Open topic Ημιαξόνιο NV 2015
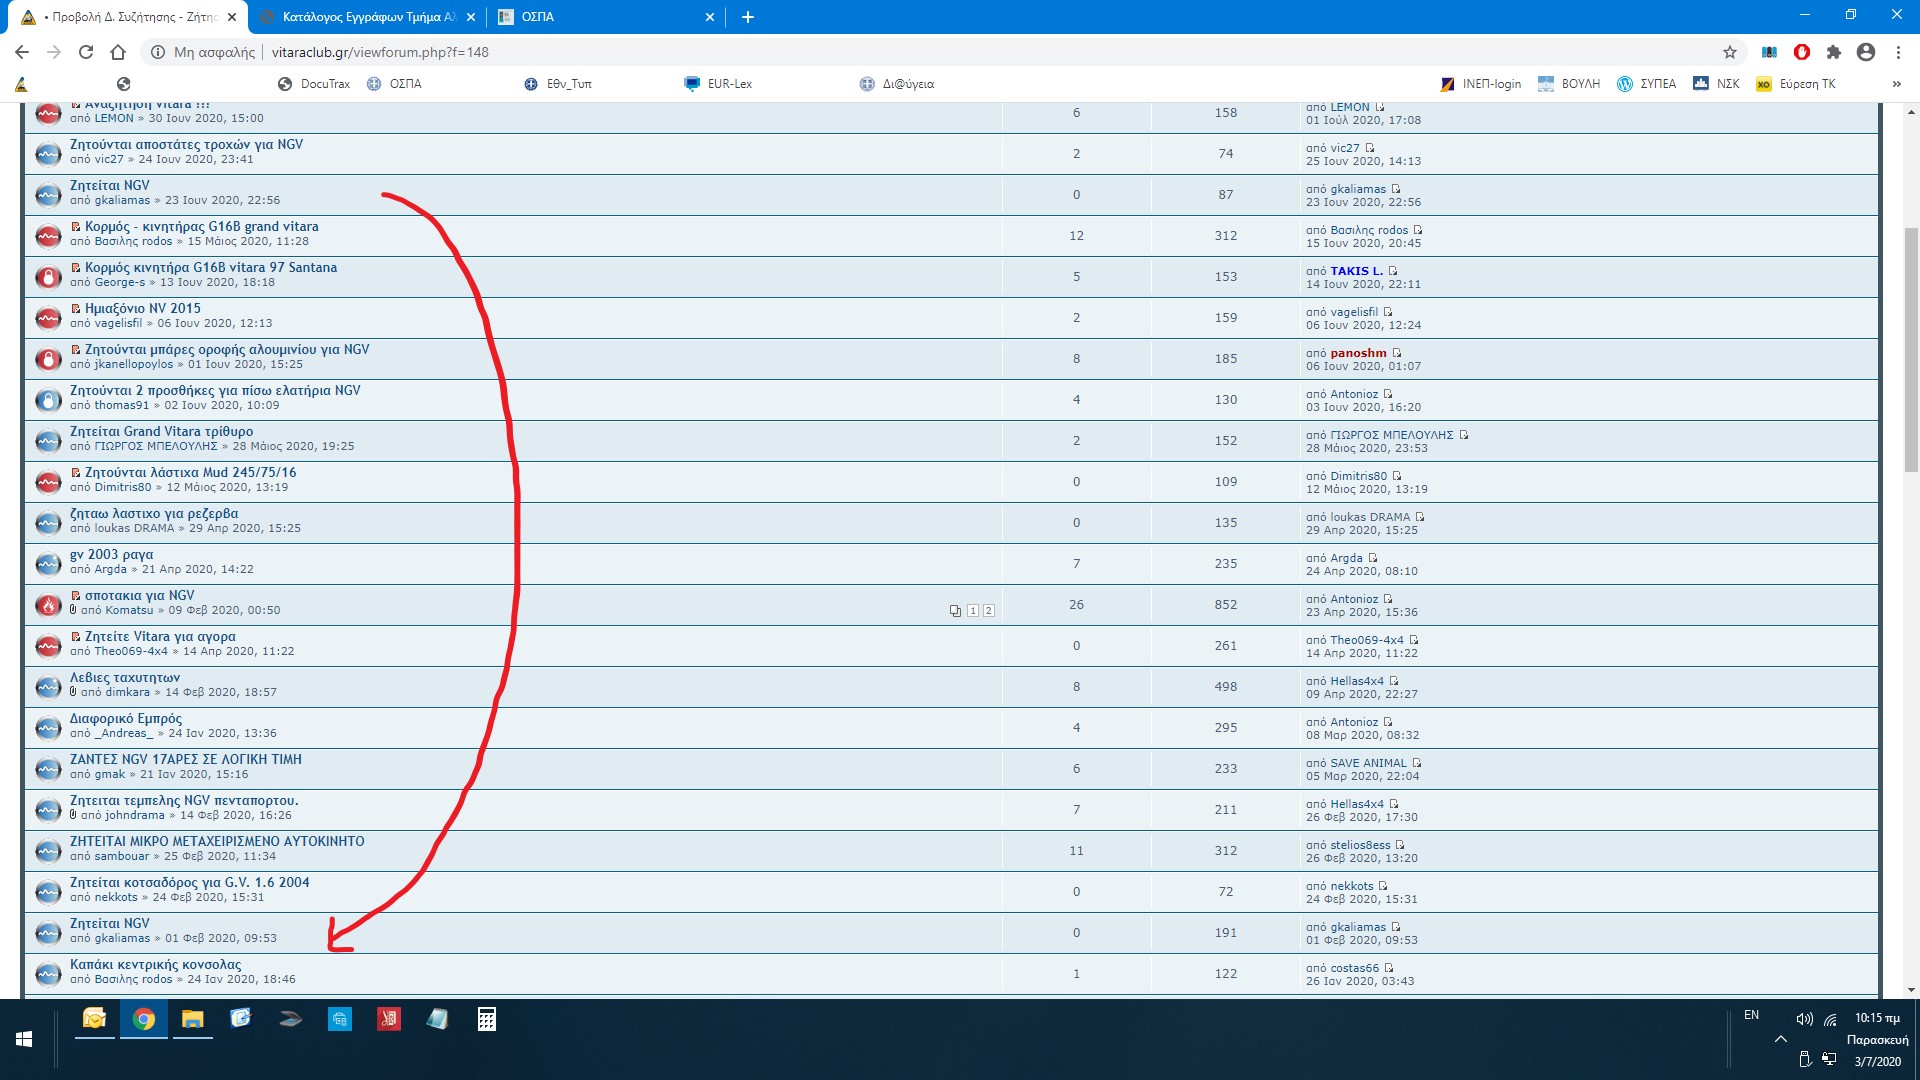This screenshot has height=1080, width=1920. tap(143, 308)
